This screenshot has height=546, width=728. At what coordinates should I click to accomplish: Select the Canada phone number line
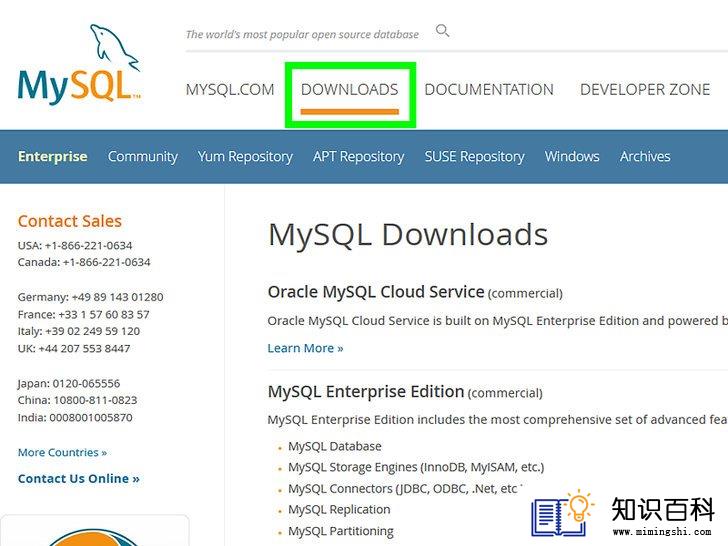[84, 262]
